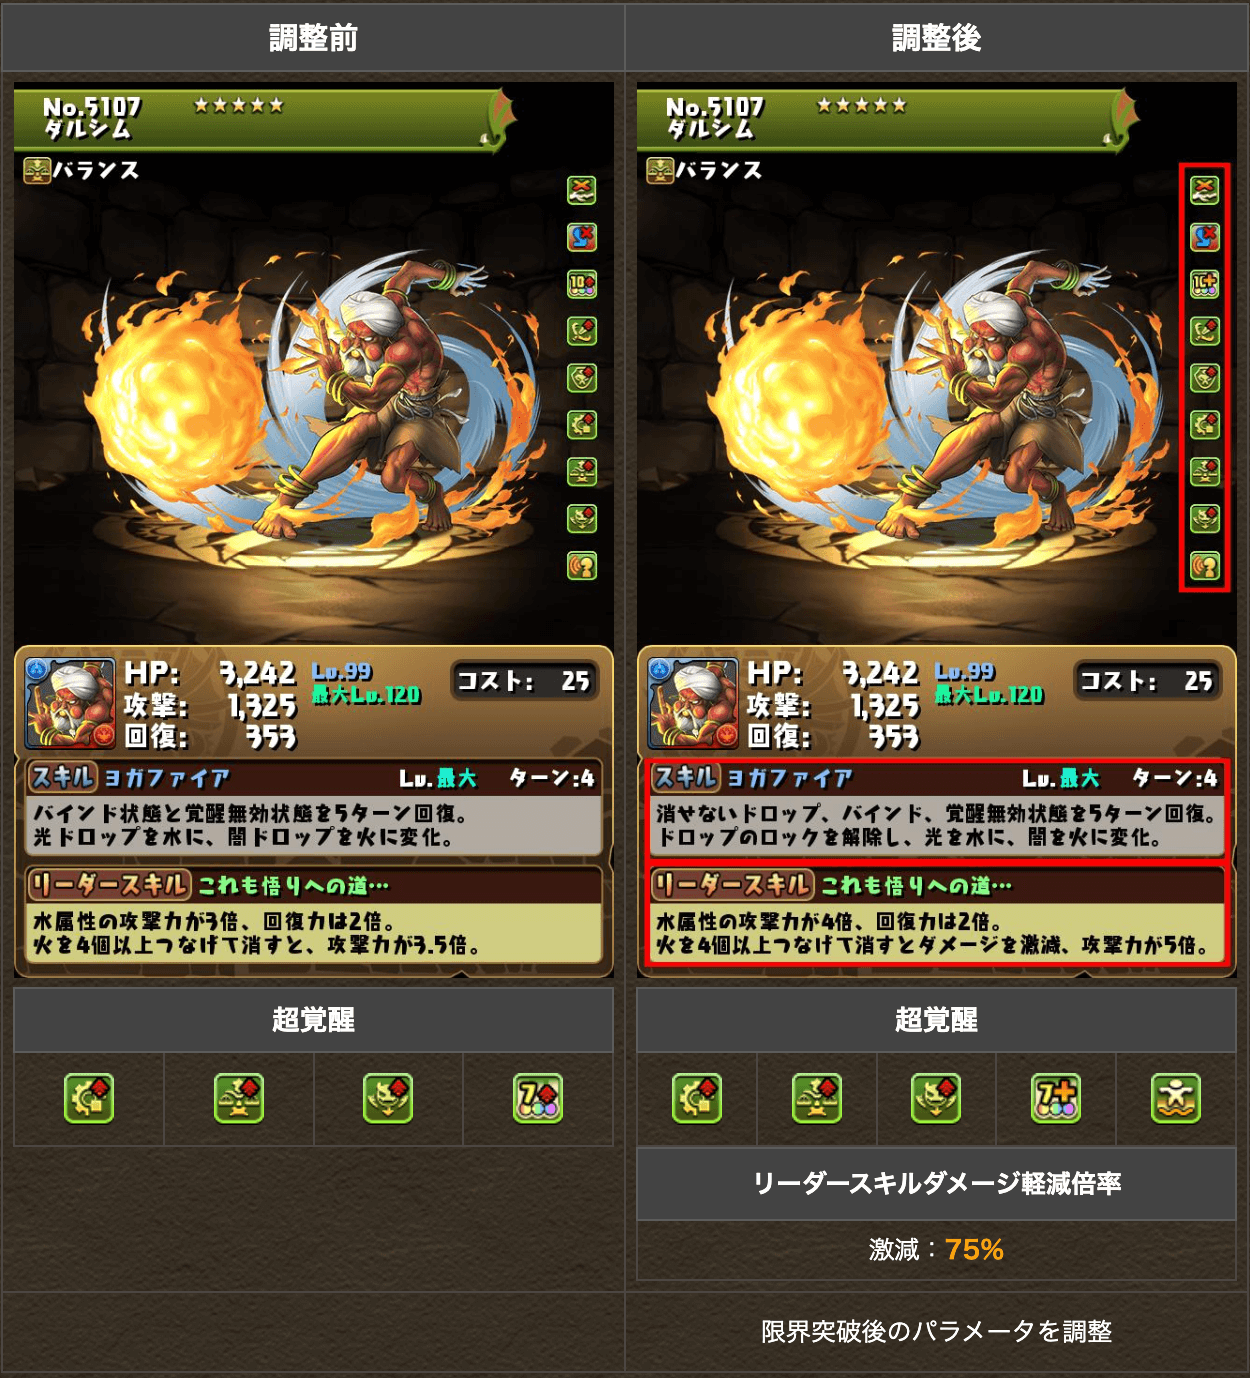
Task: Click the バランス type icon in 調整前 panel
Action: 37,171
